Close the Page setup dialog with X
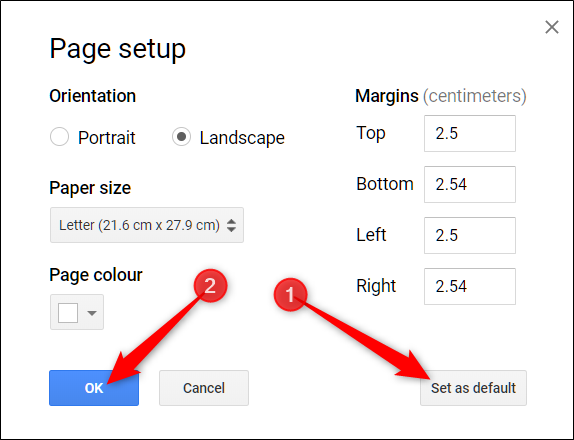 [x=552, y=27]
